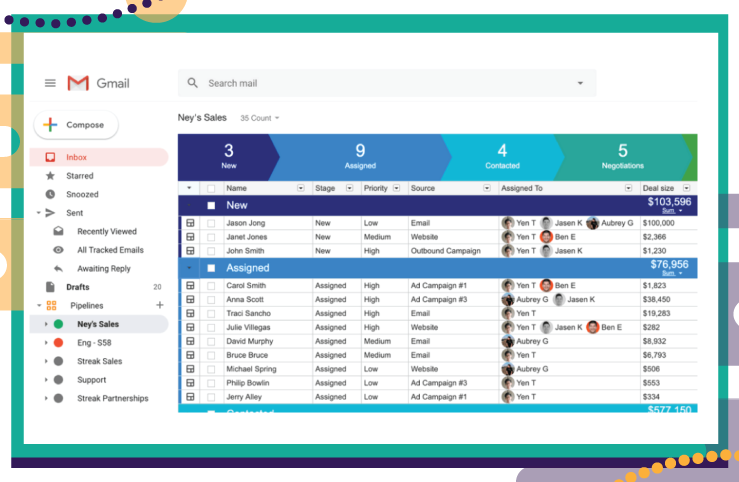Screen dimensions: 739x482
Task: Click the Sum link under $76,956
Action: click(668, 273)
